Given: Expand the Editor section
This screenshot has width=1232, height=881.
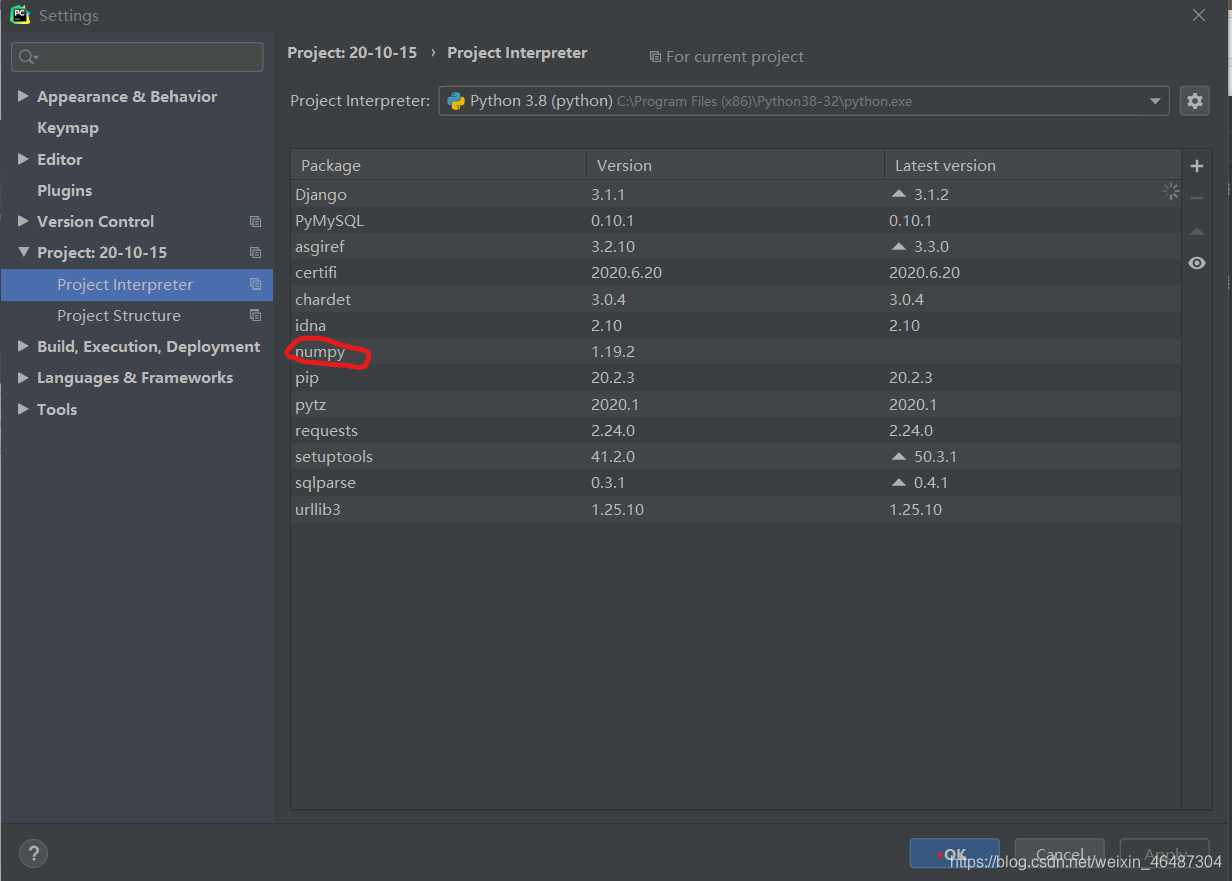Looking at the screenshot, I should click(23, 159).
